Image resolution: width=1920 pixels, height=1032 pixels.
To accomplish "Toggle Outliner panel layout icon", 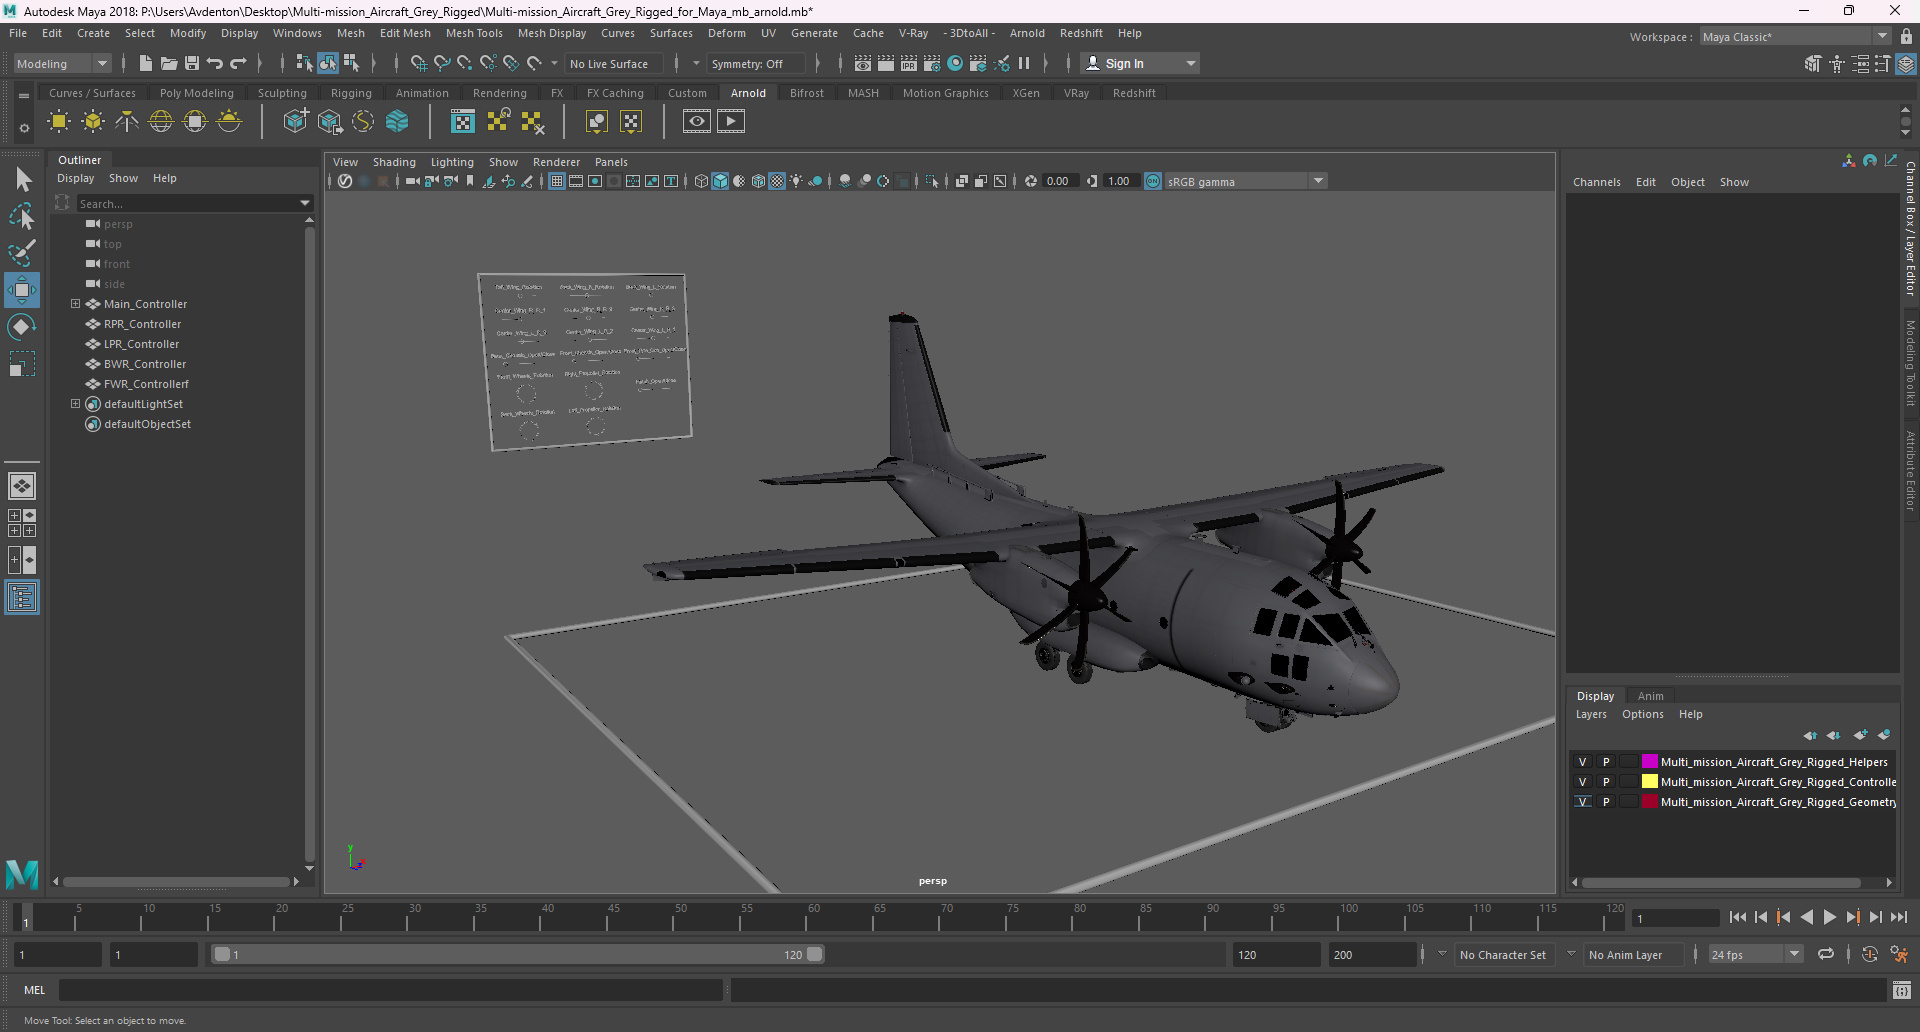I will 21,598.
